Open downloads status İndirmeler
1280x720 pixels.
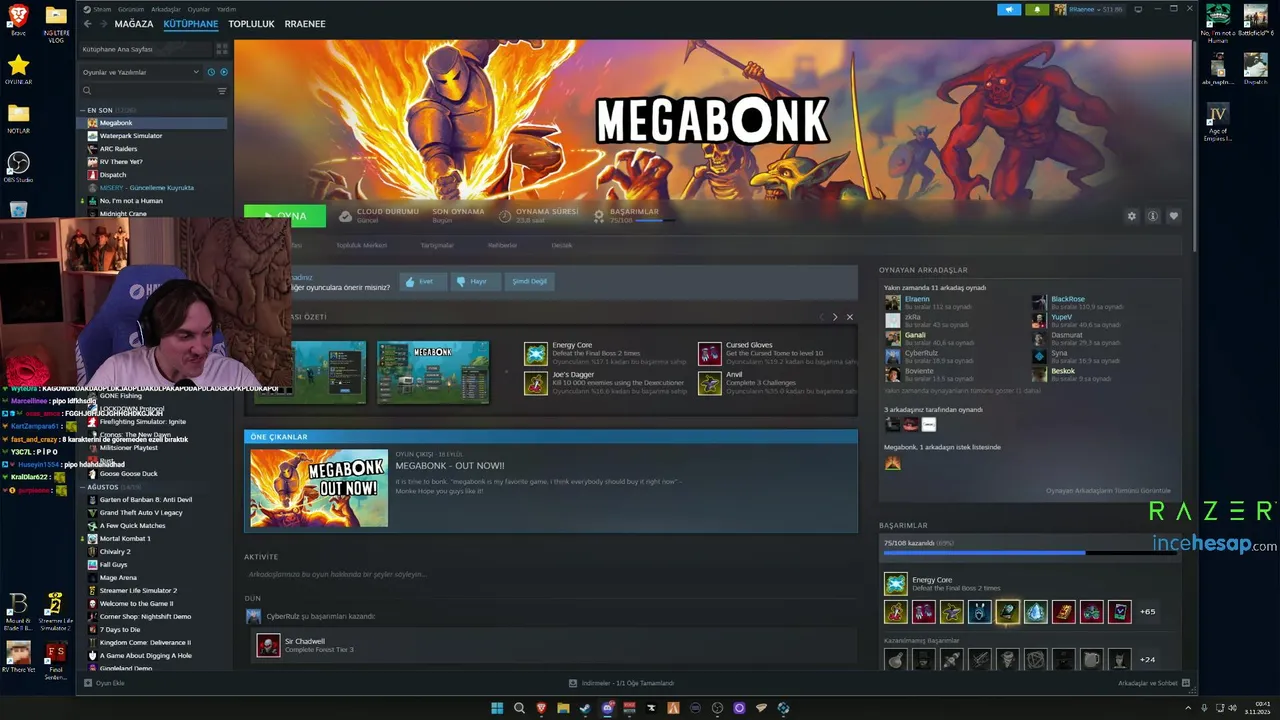(621, 683)
